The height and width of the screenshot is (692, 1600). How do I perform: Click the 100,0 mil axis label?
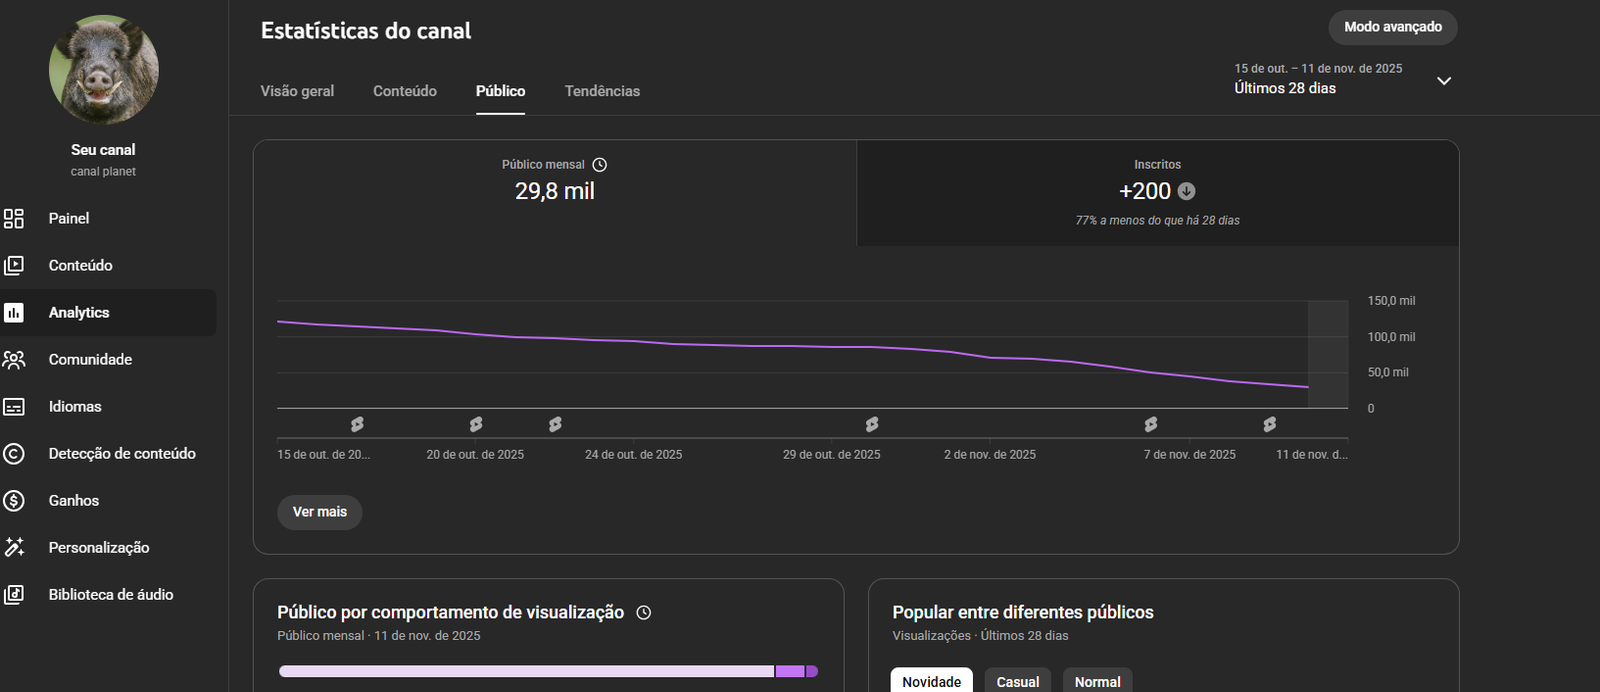click(x=1391, y=337)
